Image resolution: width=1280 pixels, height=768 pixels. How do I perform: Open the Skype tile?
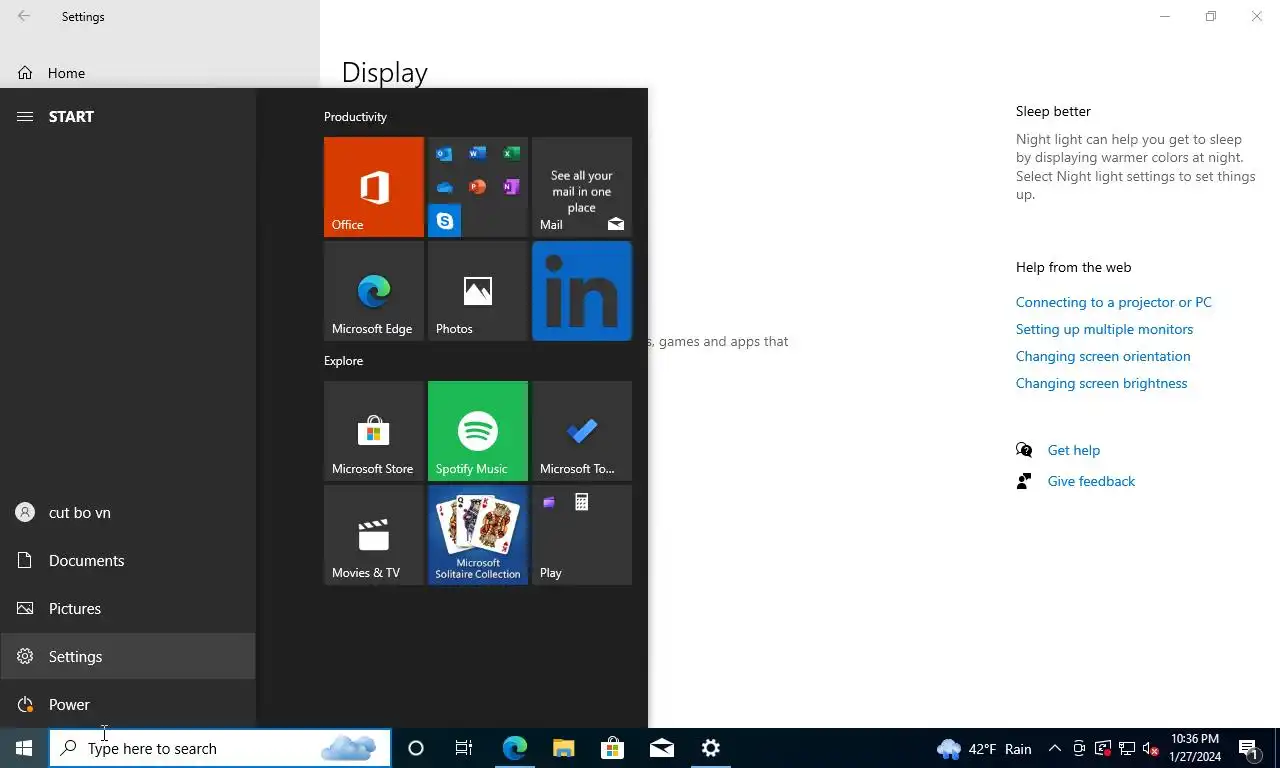[444, 221]
